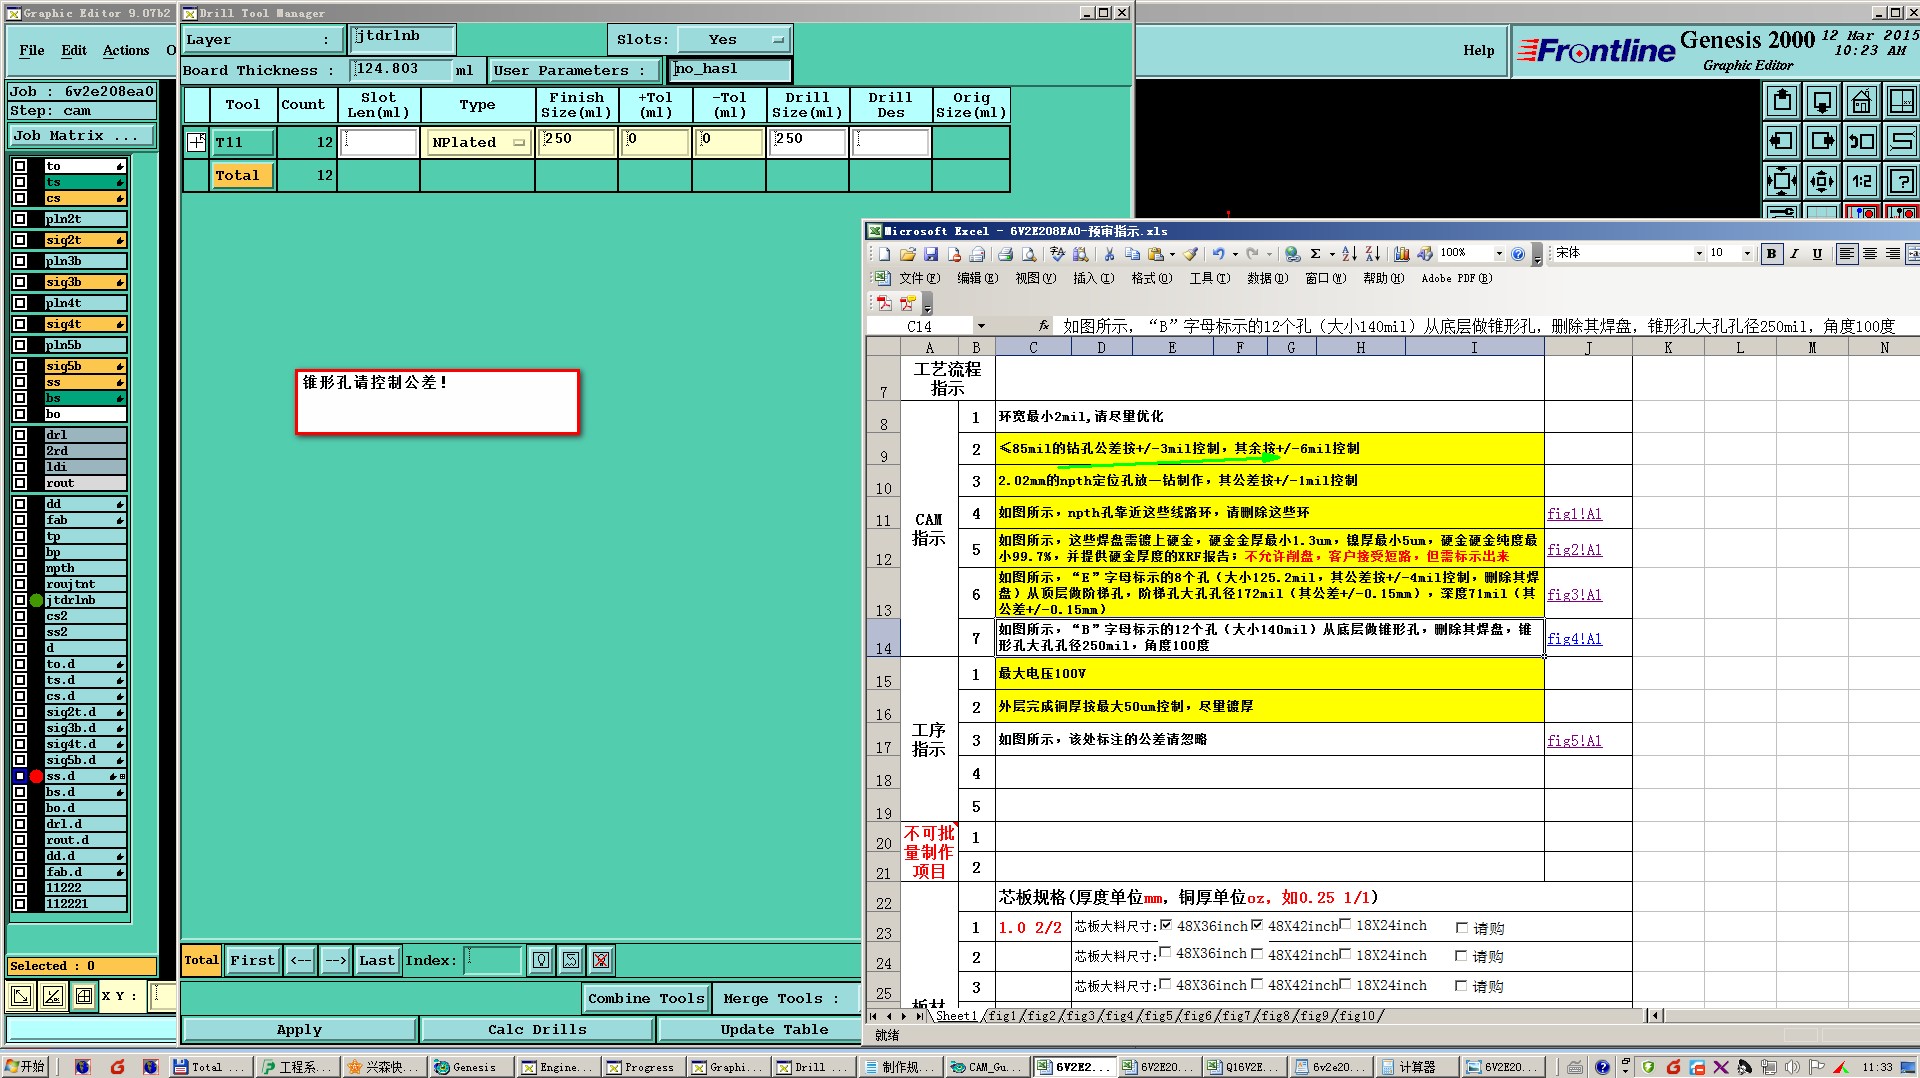Screen dimensions: 1920x1078
Task: Toggle the visibility box of layer rout
Action: 20,483
